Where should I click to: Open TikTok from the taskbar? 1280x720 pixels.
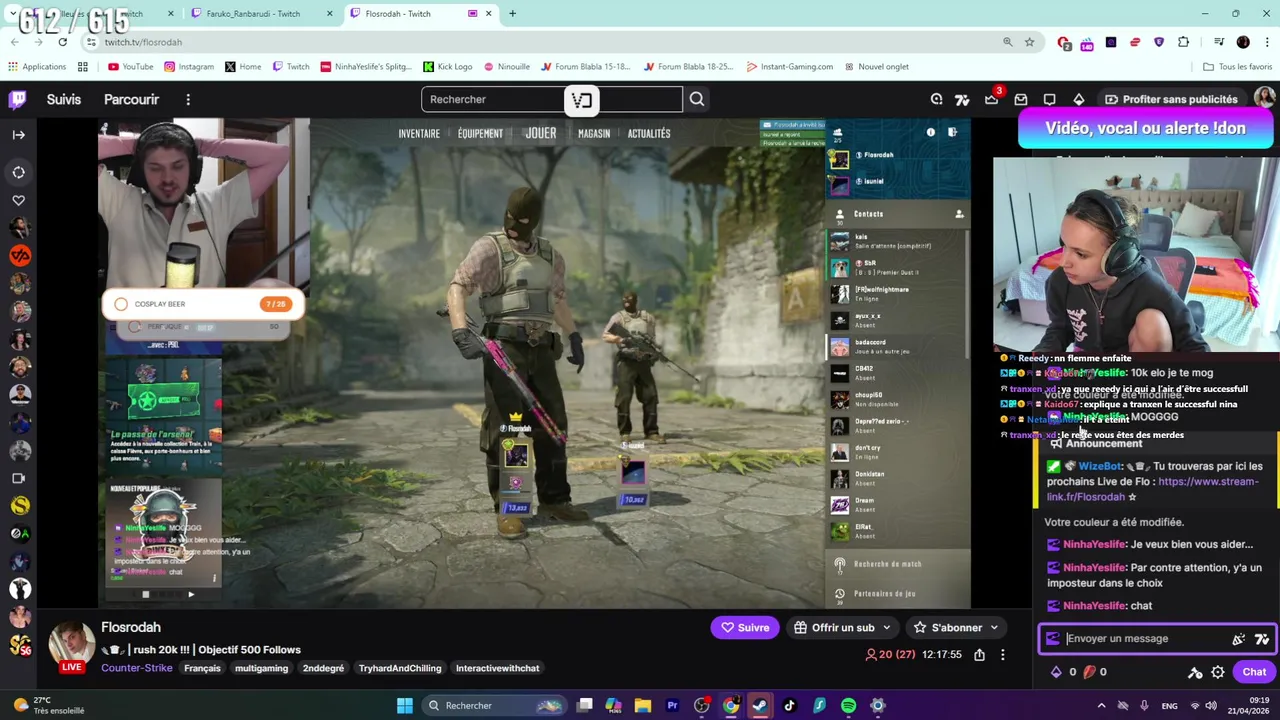[789, 705]
